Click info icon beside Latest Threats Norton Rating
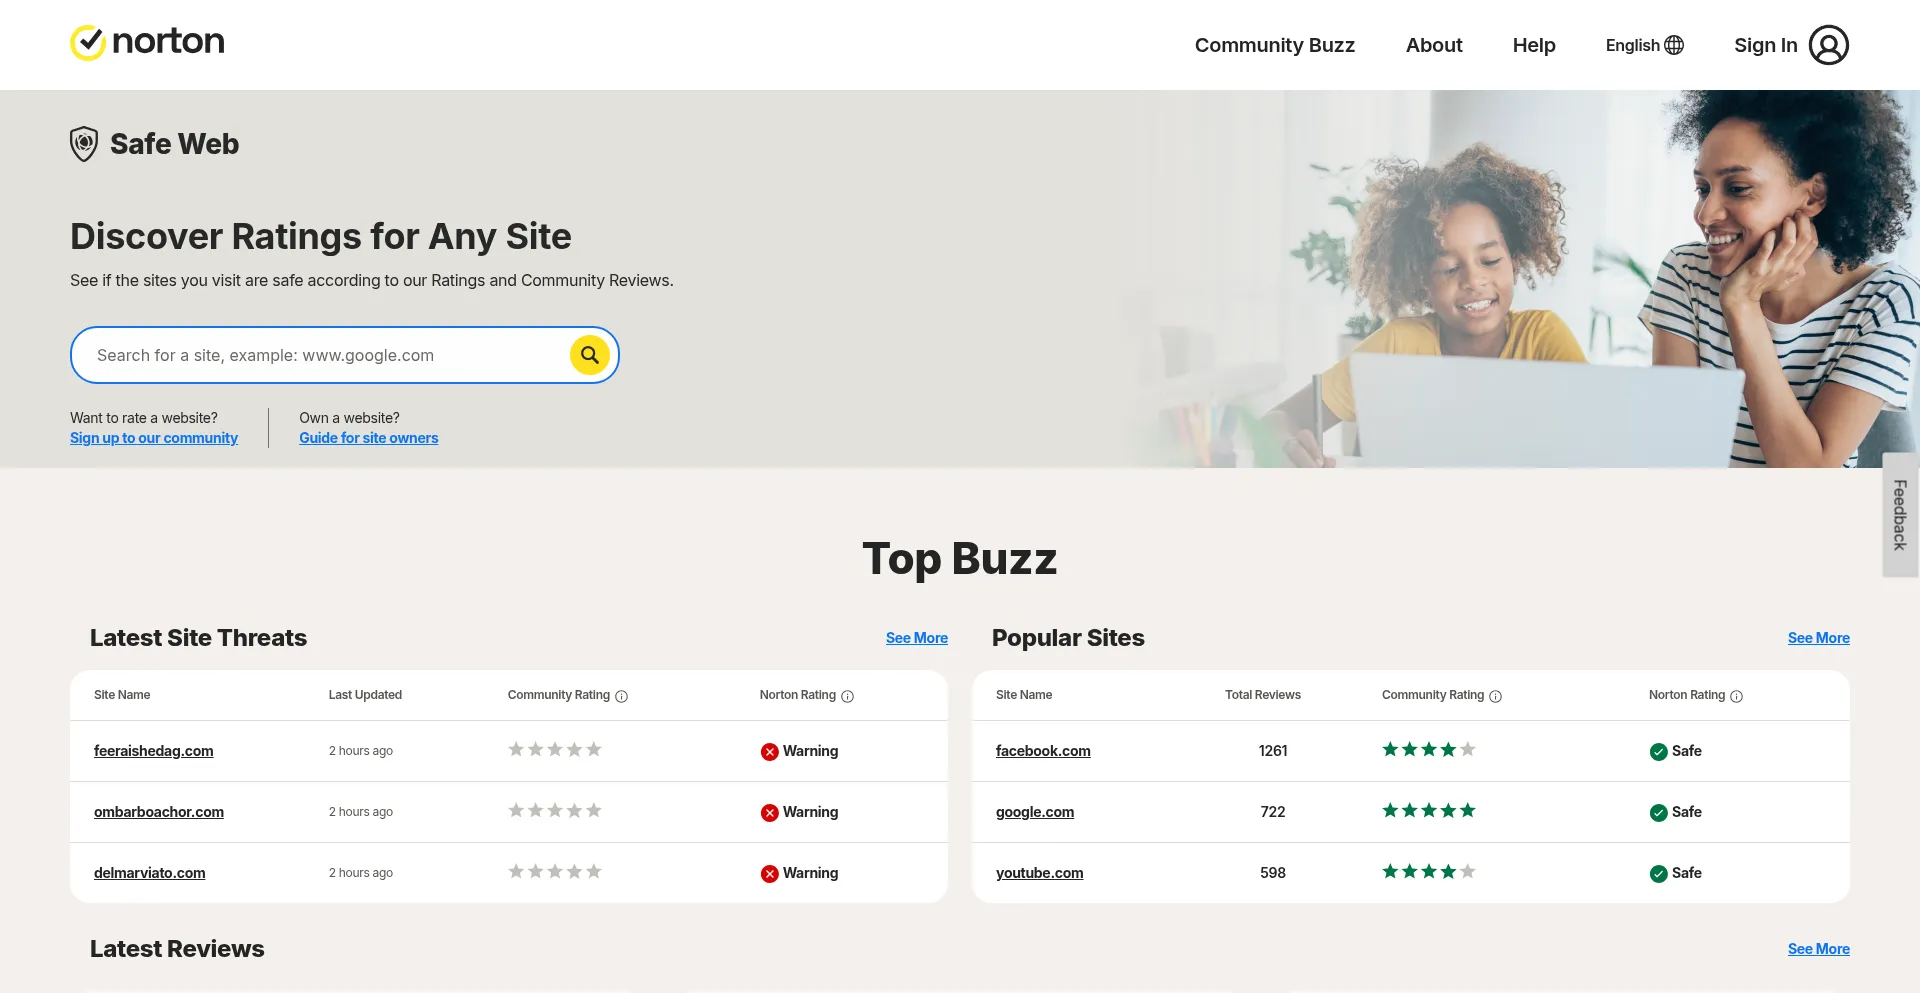The height and width of the screenshot is (993, 1920). (847, 696)
